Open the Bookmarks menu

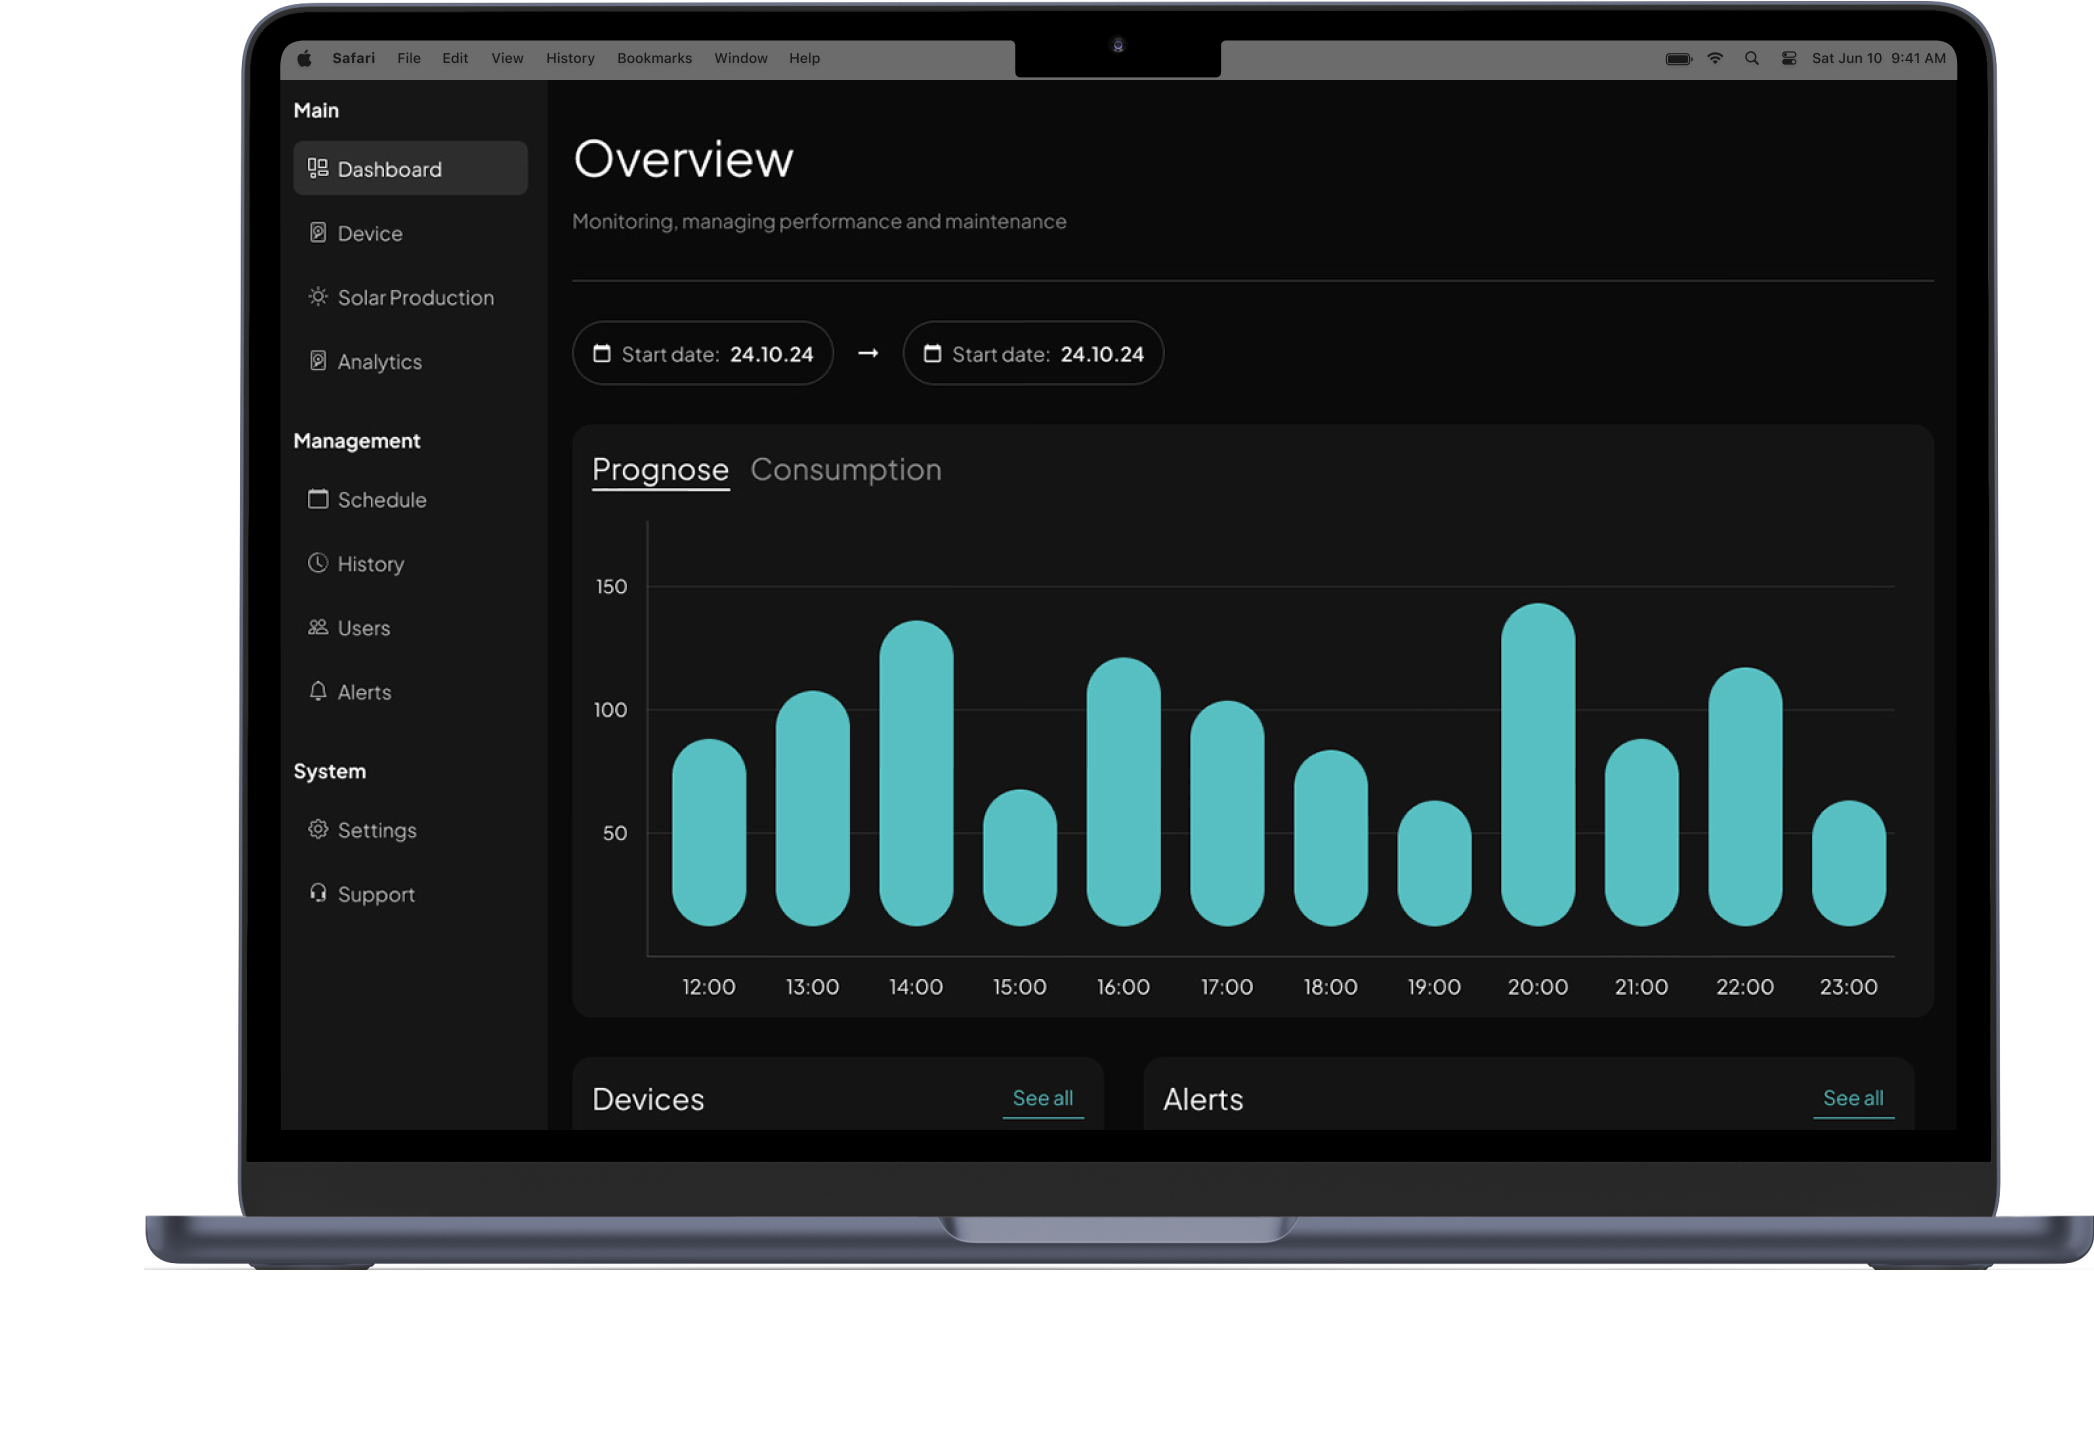click(654, 58)
